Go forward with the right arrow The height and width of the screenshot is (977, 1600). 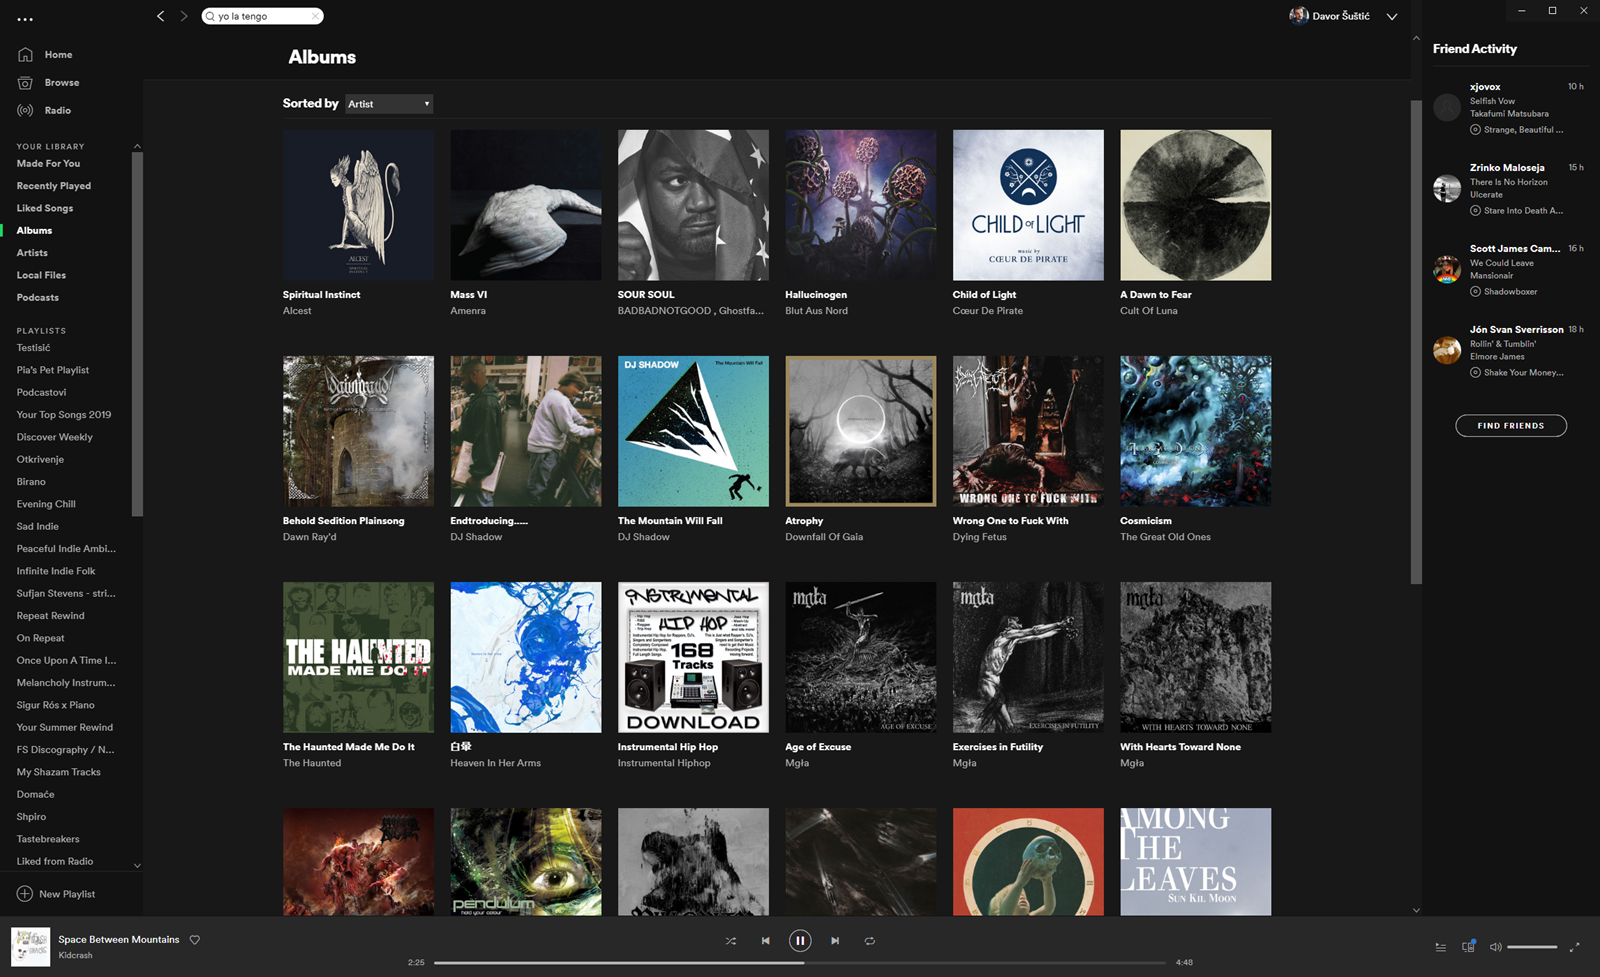184,16
